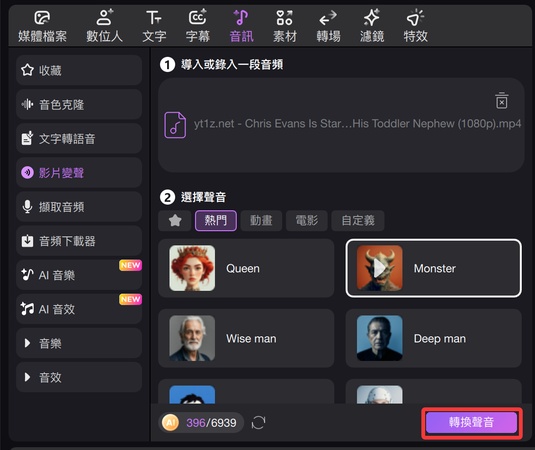Select 影片變聲 voice changer

pos(79,173)
